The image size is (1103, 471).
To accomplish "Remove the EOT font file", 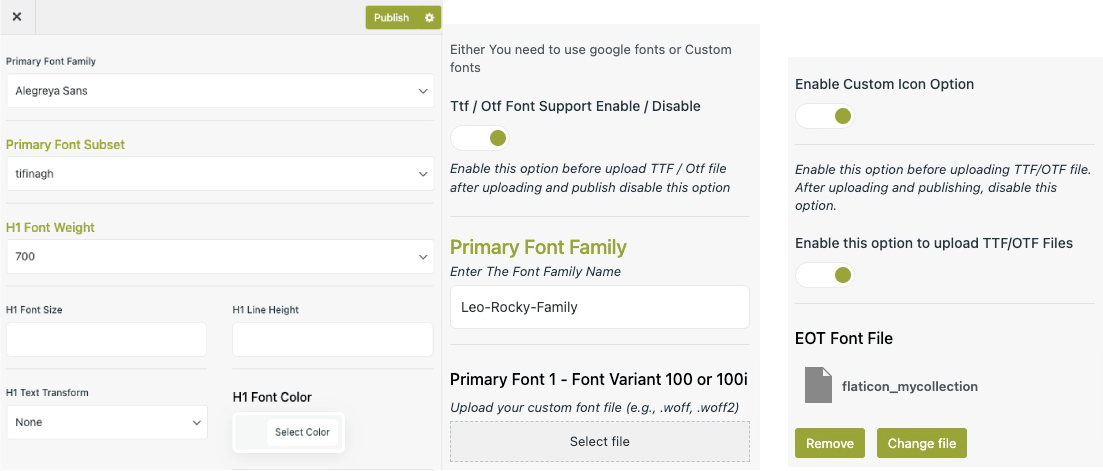I will tap(830, 443).
